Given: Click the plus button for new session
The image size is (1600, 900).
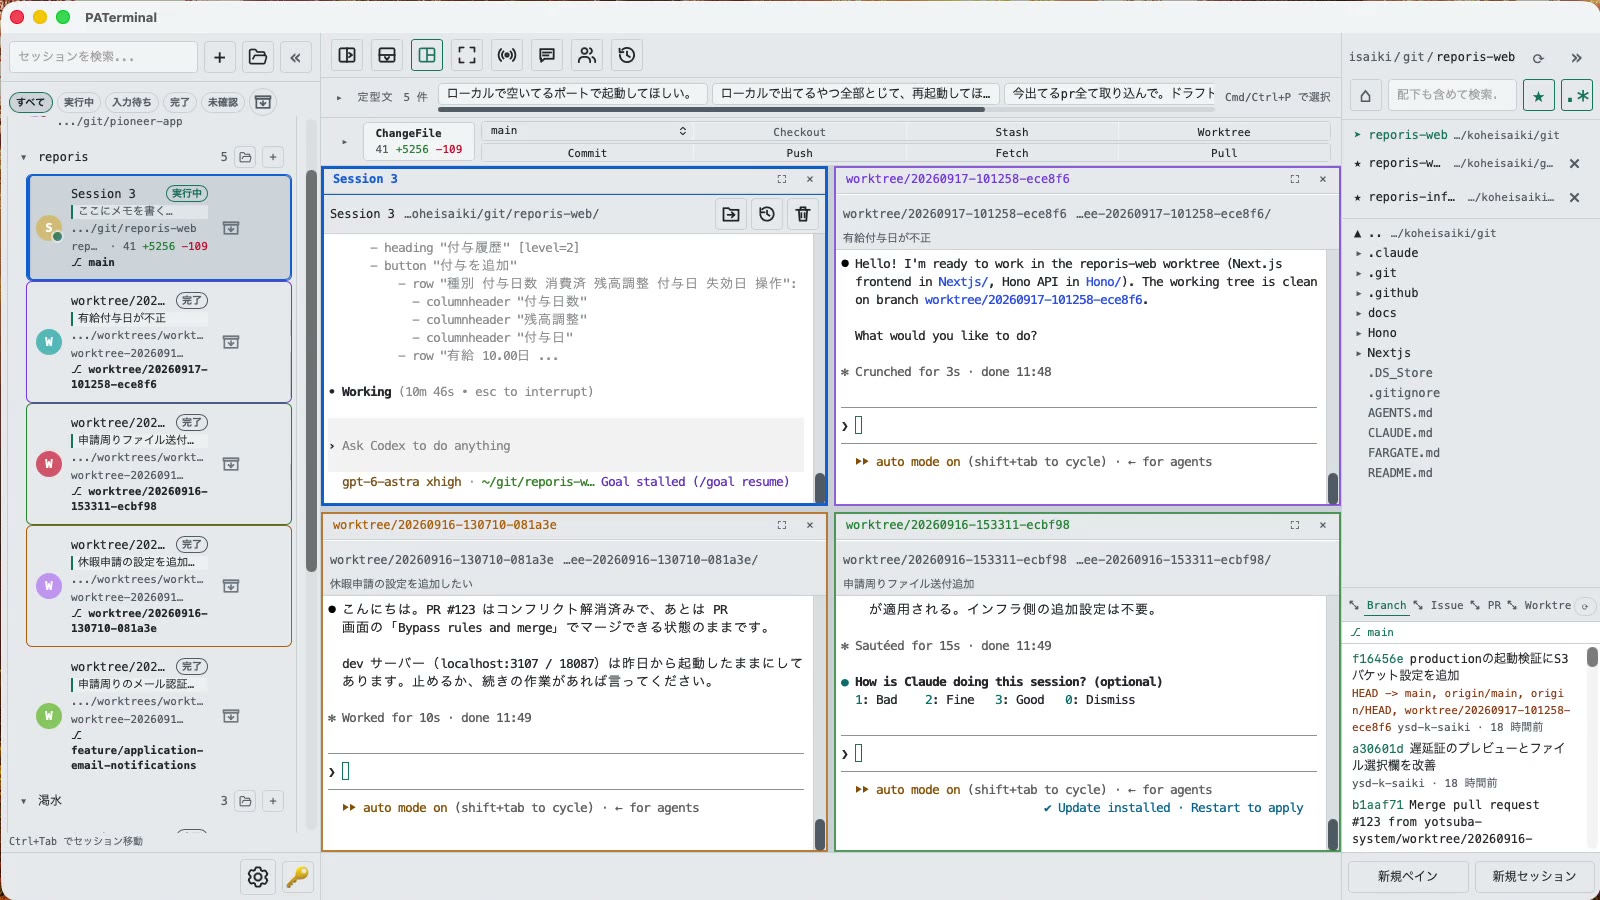Looking at the screenshot, I should [x=220, y=57].
